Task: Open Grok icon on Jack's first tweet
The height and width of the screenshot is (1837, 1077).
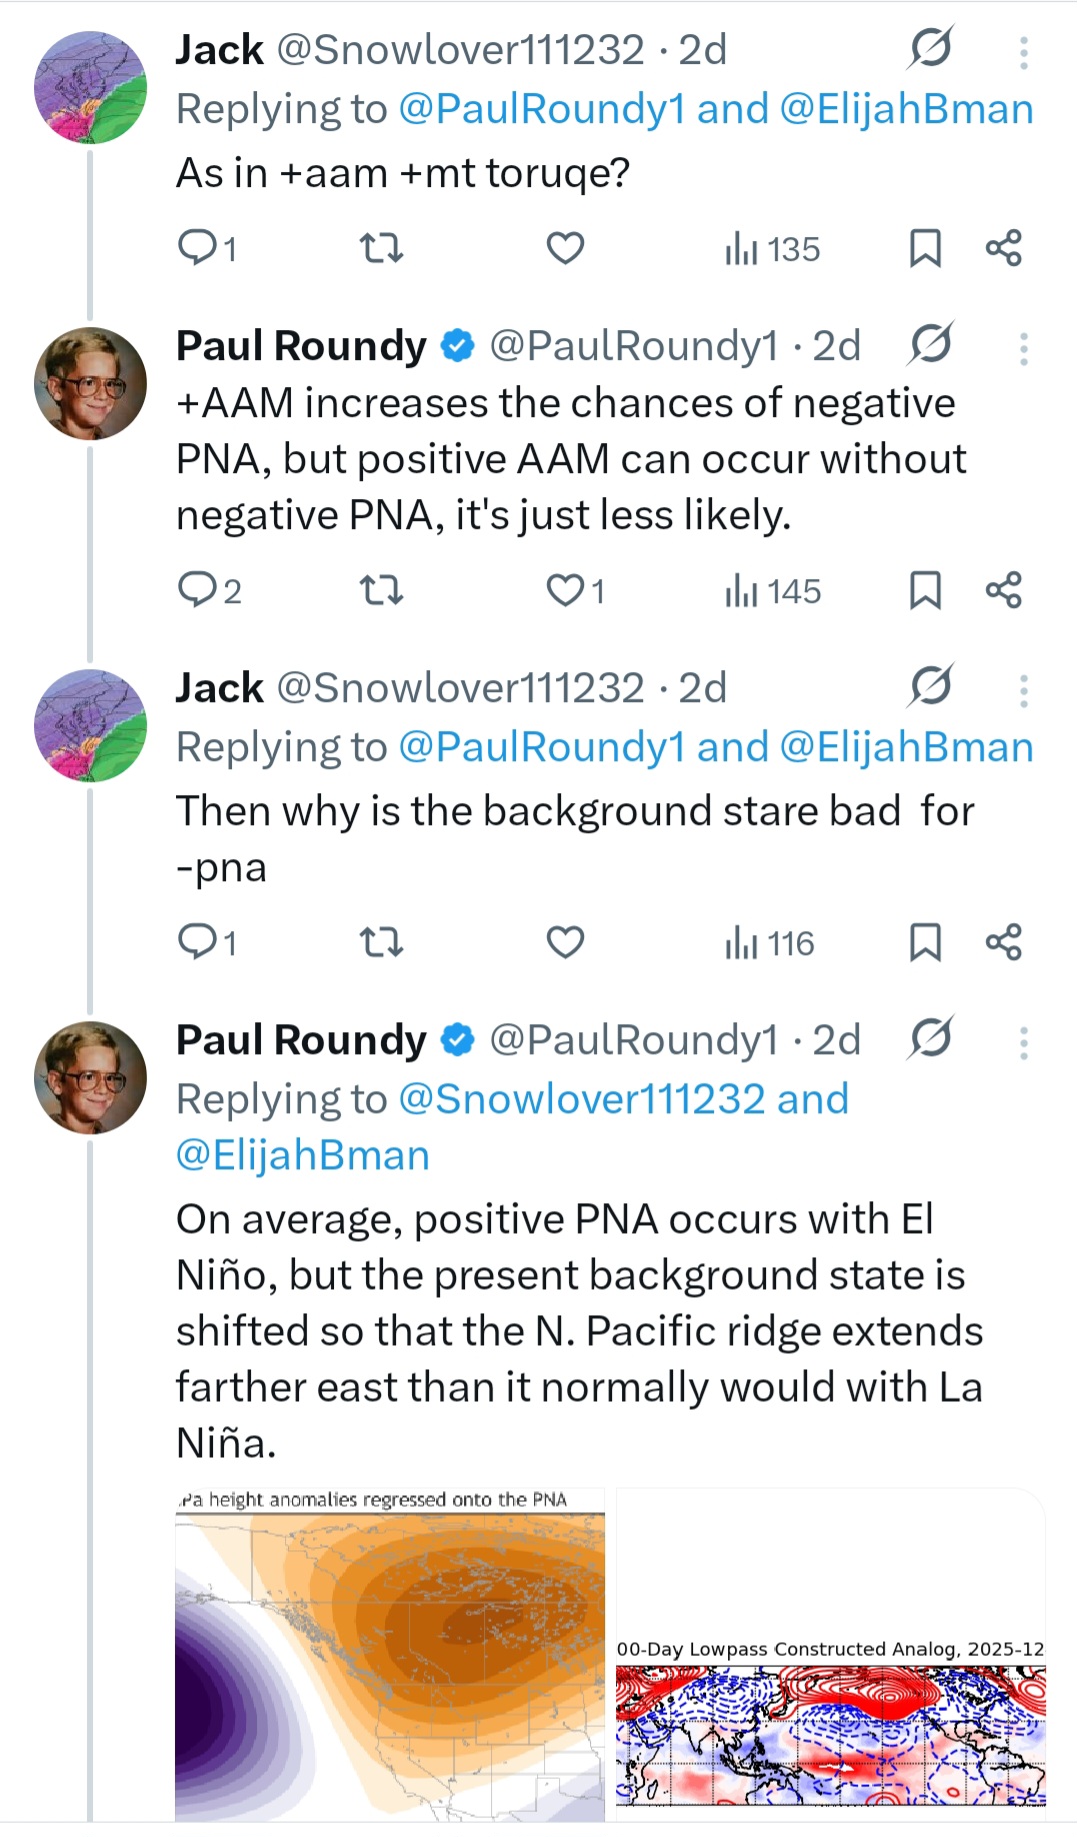Action: (x=930, y=47)
